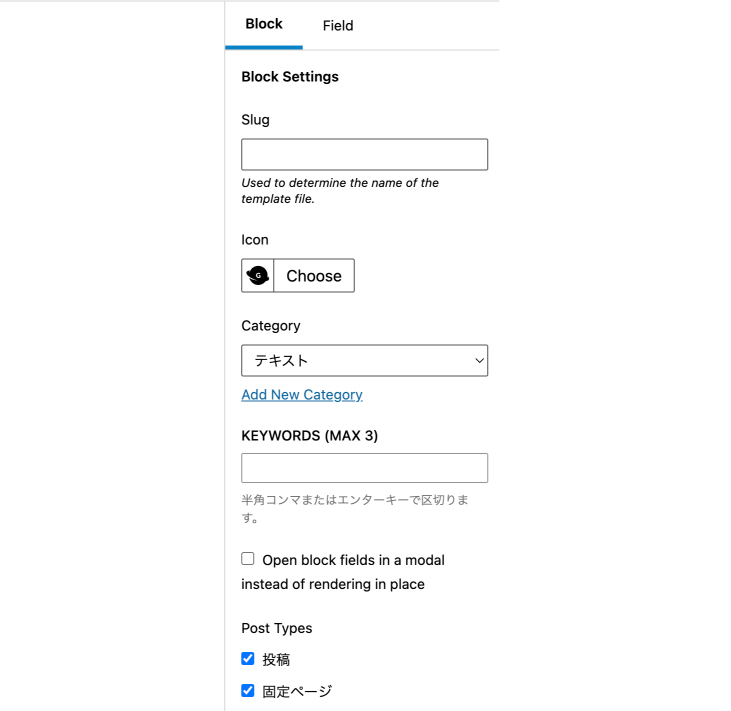Uncheck the 固定ページ post type checkbox
Viewport: 731px width, 711px height.
(x=248, y=690)
